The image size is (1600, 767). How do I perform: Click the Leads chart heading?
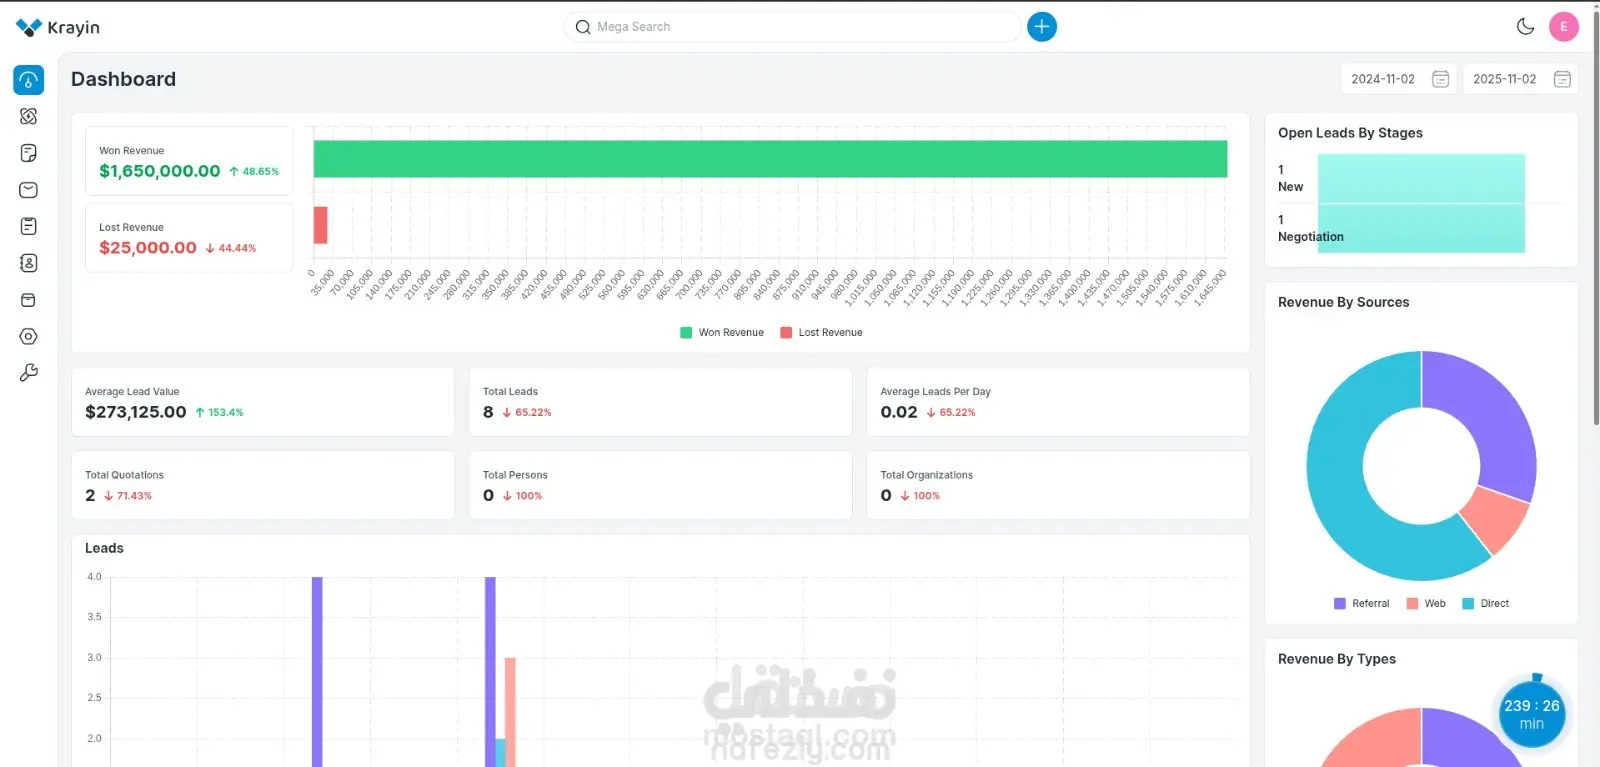coord(104,548)
